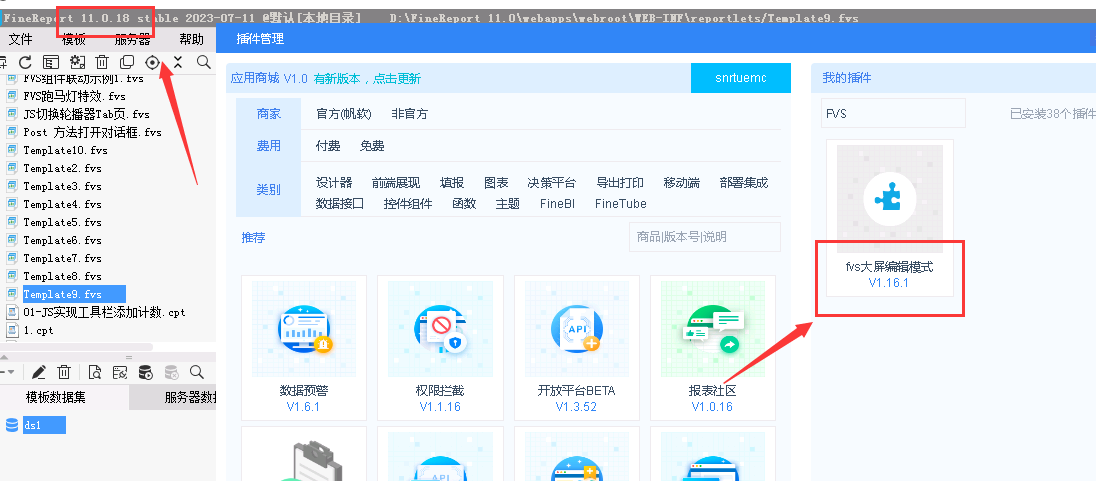Click the file tree's horizontal scrollbar
Screen dimensions: 1096x481
(76, 347)
